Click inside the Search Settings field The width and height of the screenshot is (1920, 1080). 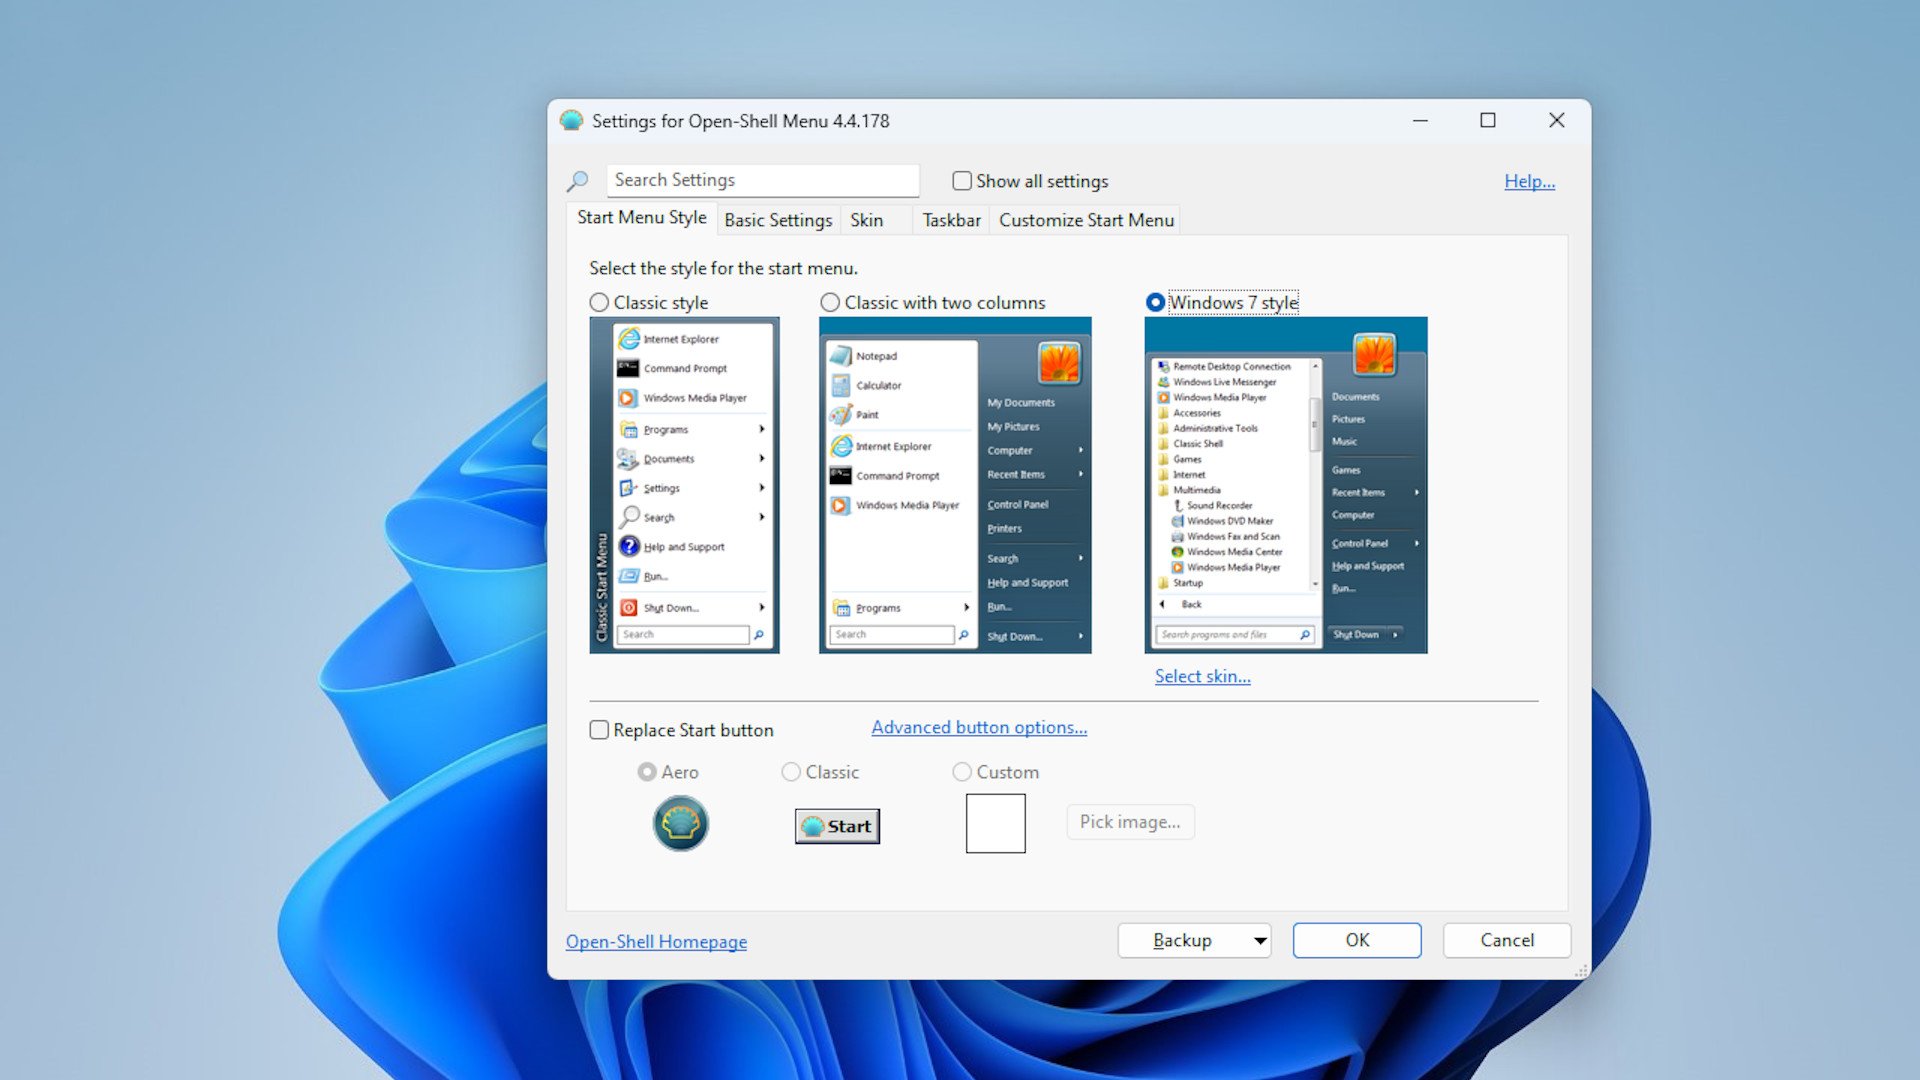tap(763, 180)
